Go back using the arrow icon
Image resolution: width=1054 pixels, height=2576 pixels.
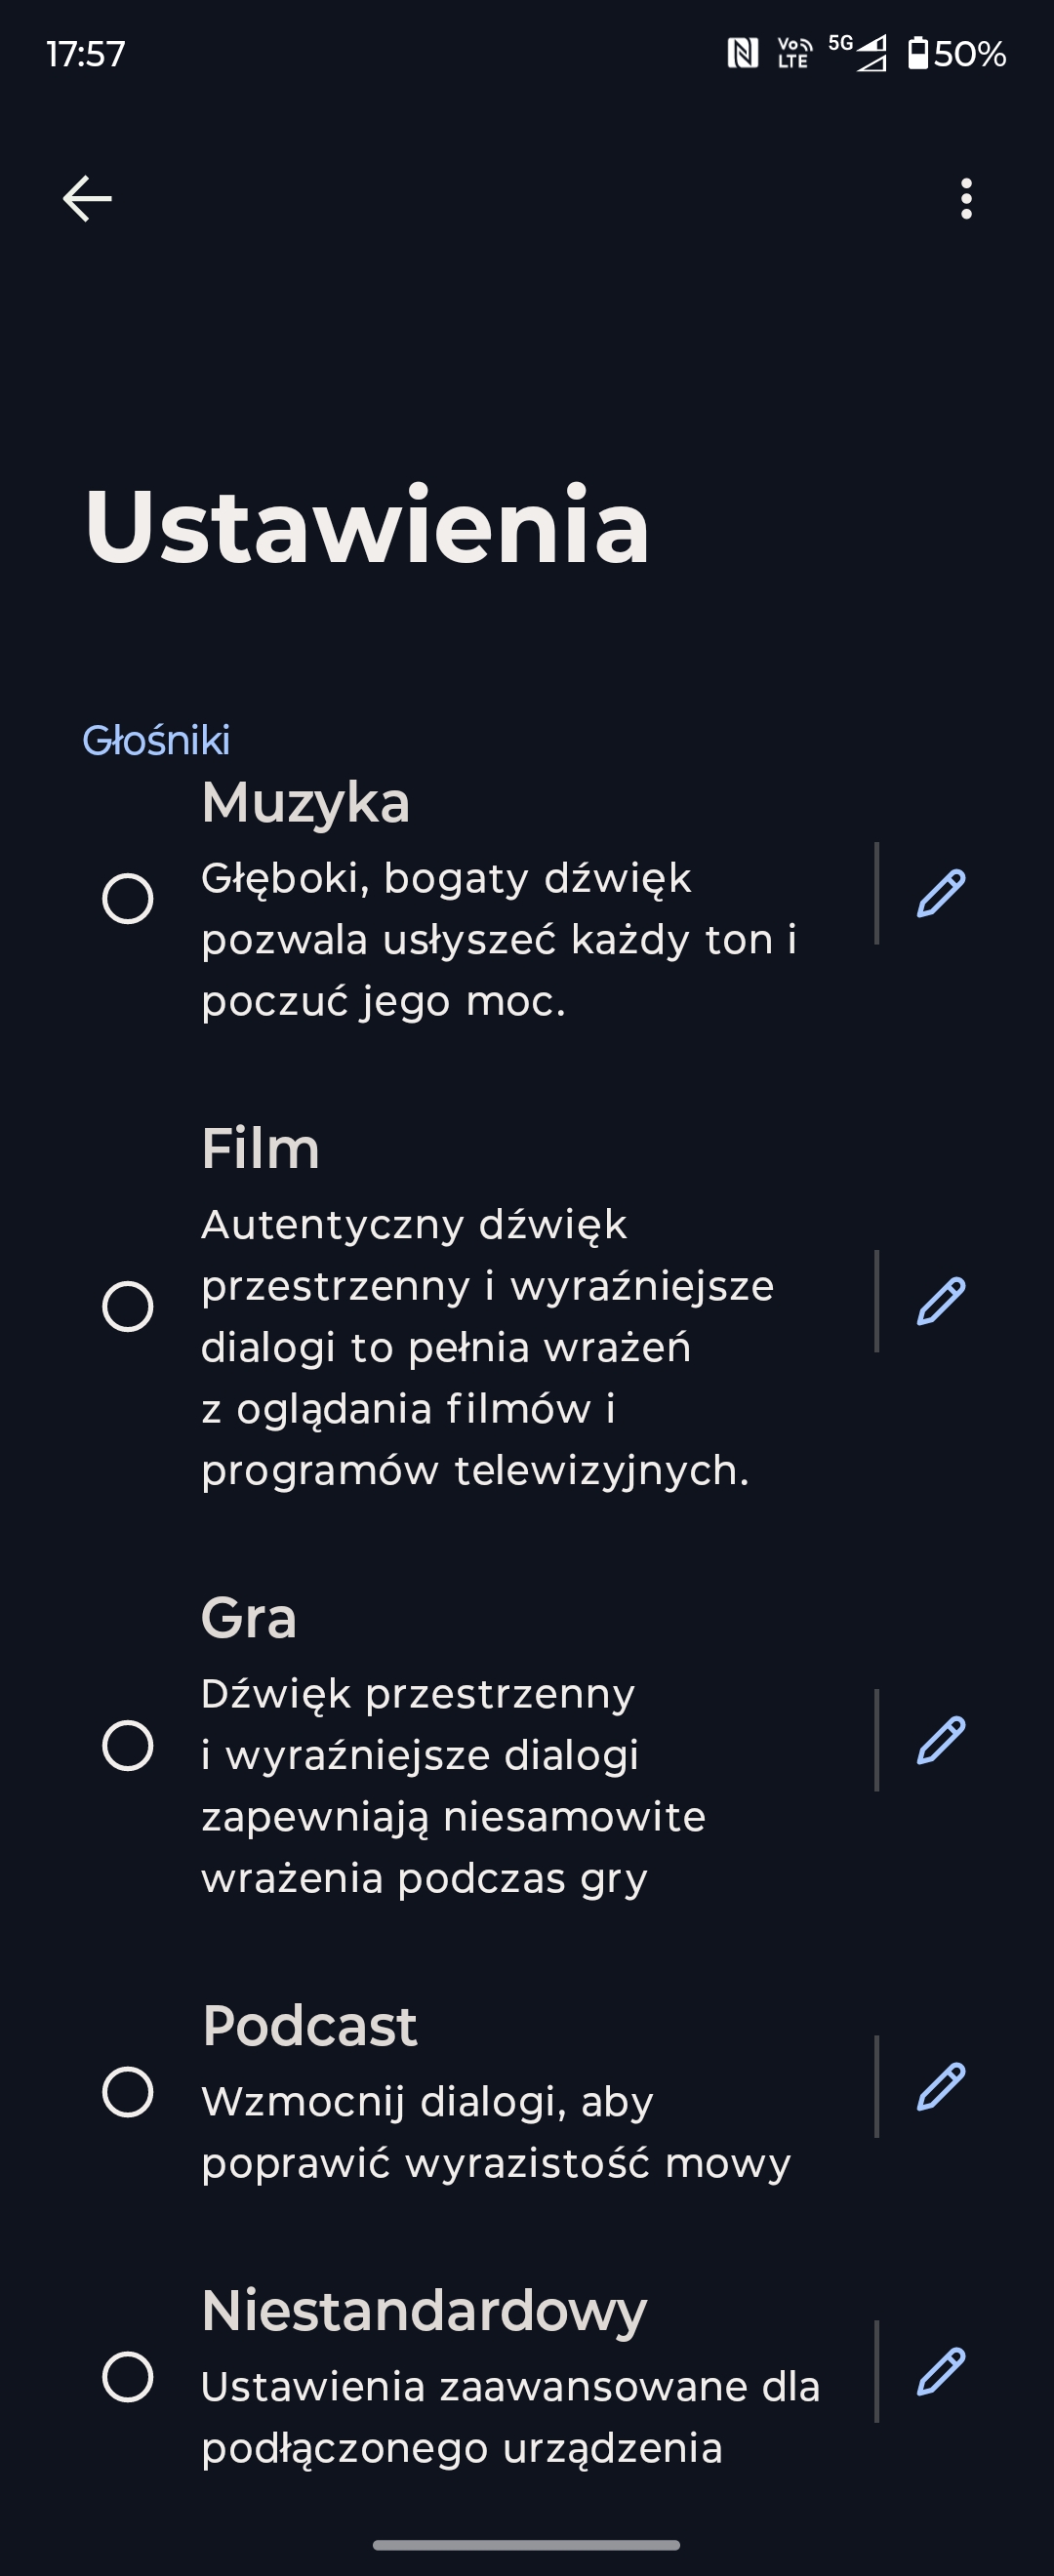coord(87,198)
